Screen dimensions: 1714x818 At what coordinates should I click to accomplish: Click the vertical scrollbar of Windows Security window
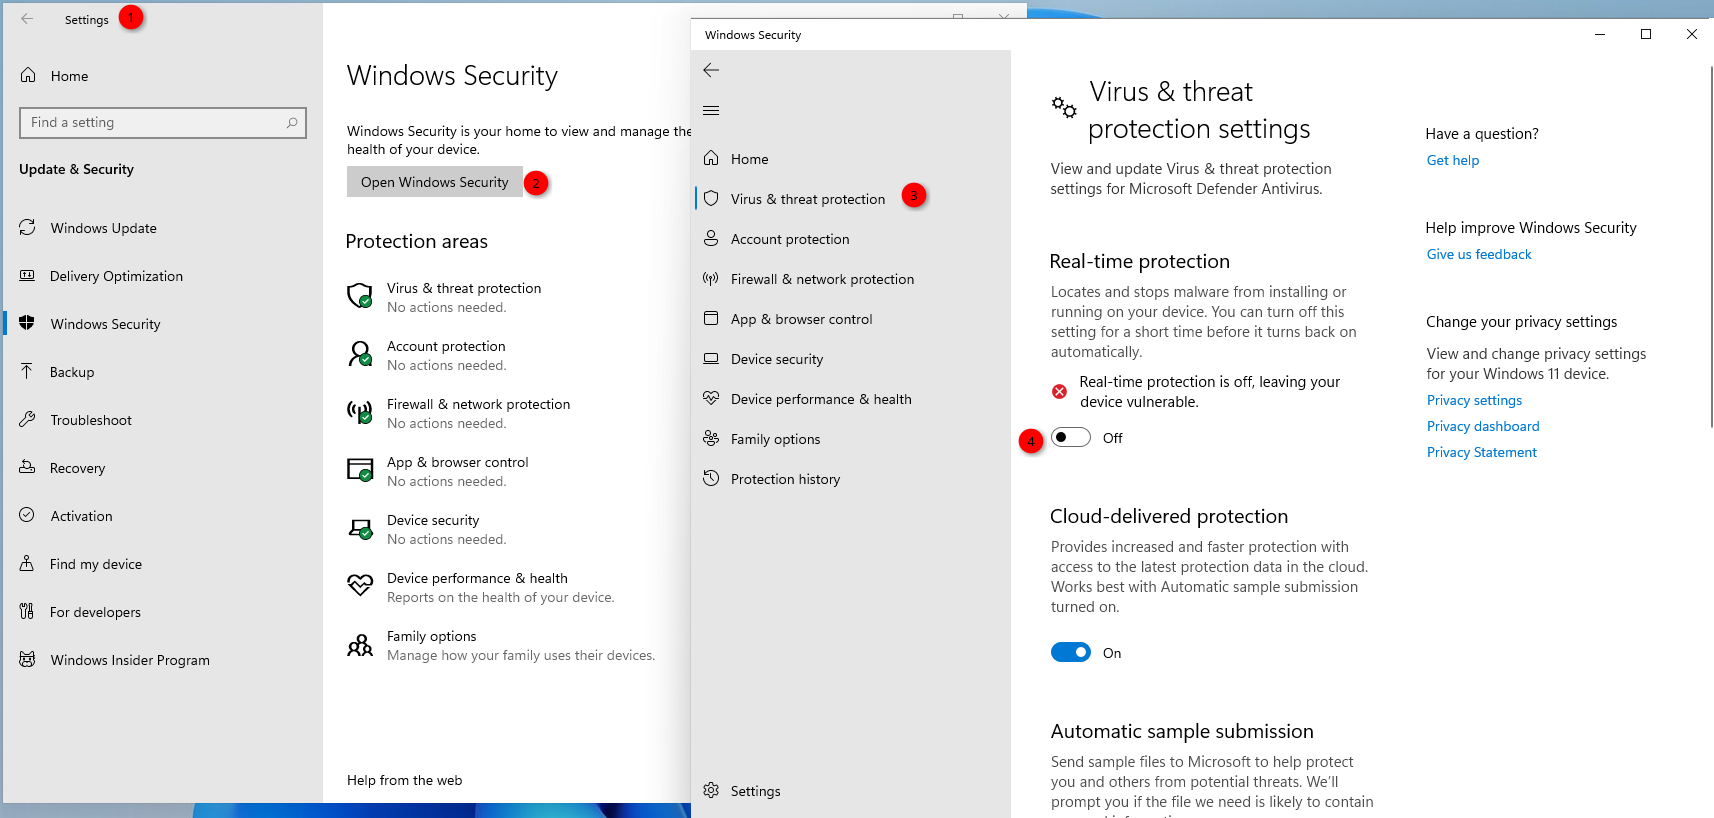click(x=1710, y=250)
